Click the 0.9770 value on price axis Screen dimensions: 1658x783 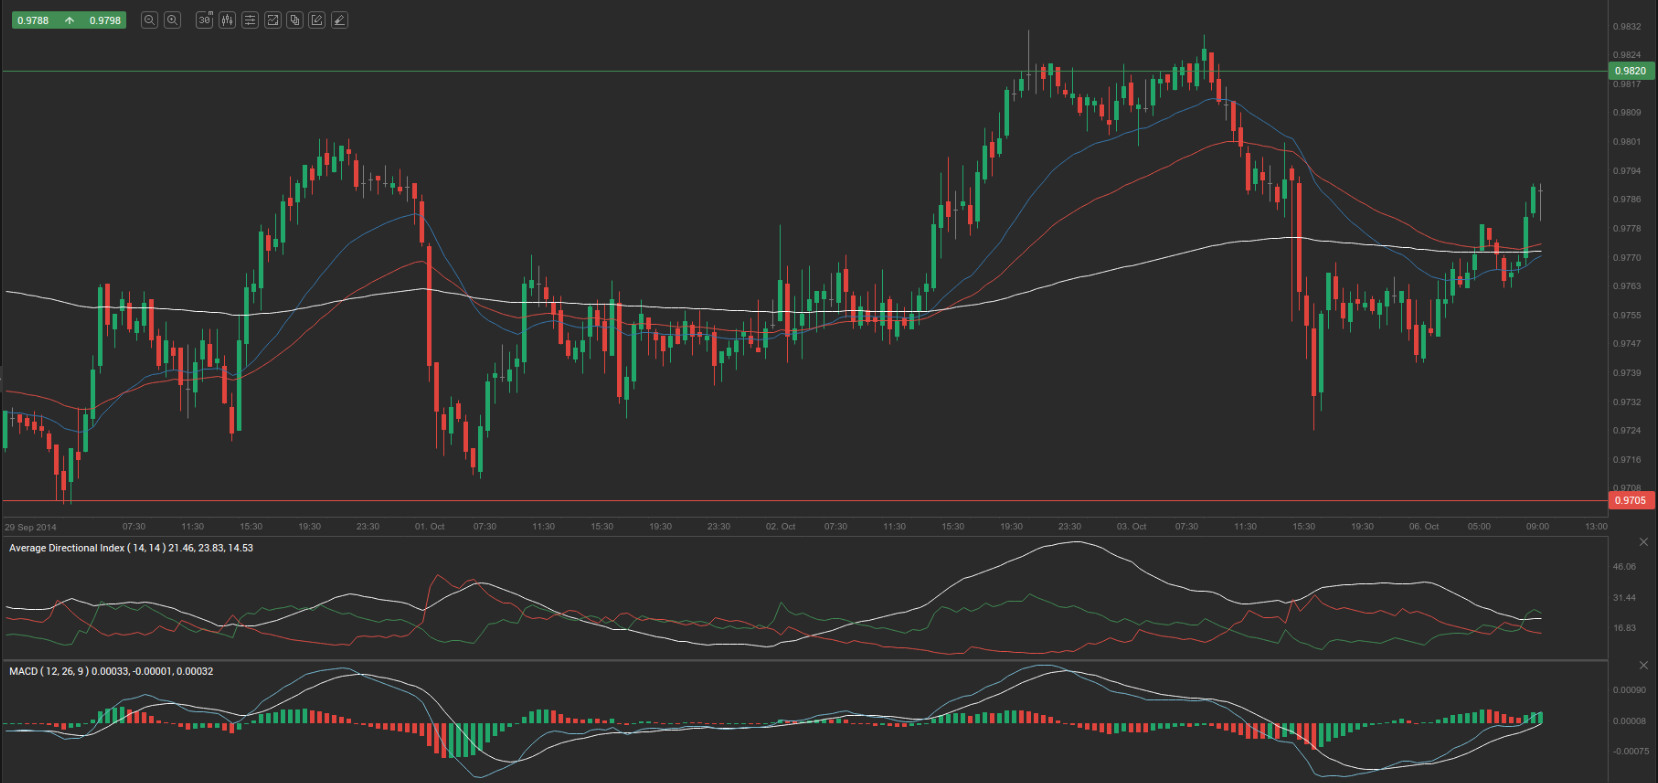(x=1627, y=257)
